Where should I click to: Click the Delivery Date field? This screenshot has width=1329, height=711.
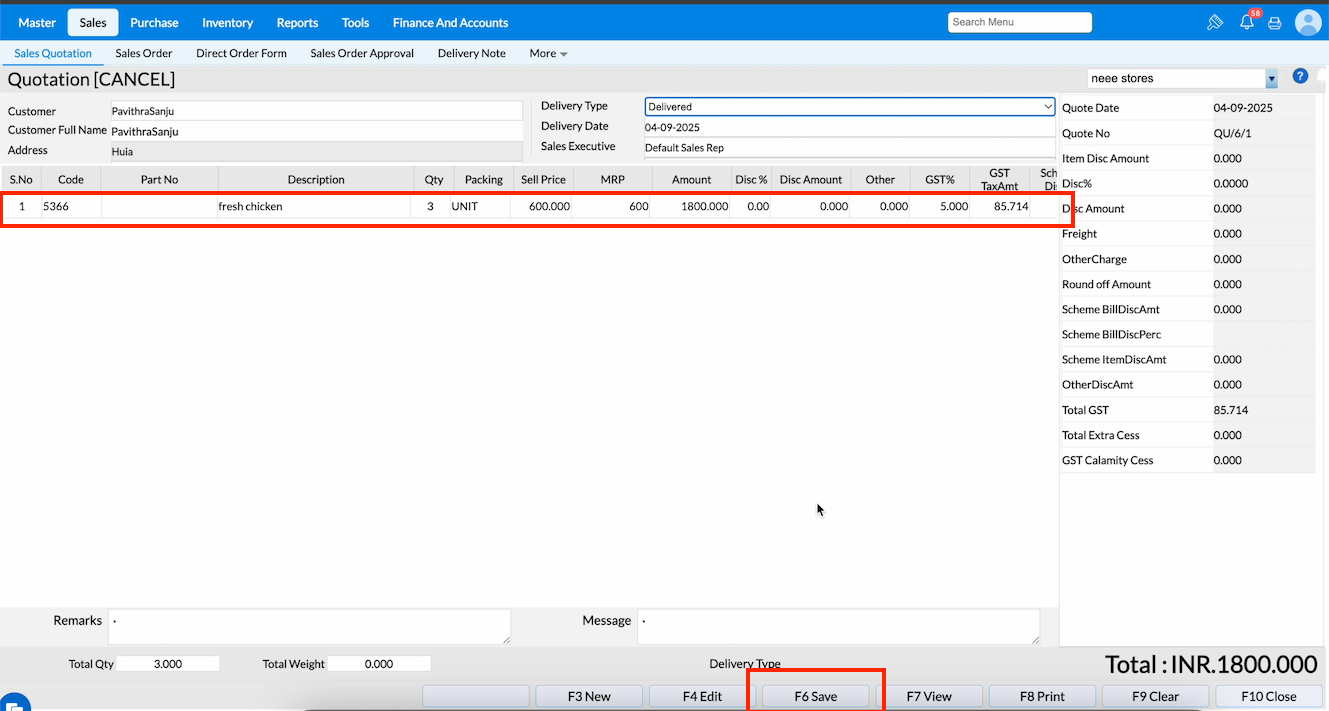click(x=850, y=127)
